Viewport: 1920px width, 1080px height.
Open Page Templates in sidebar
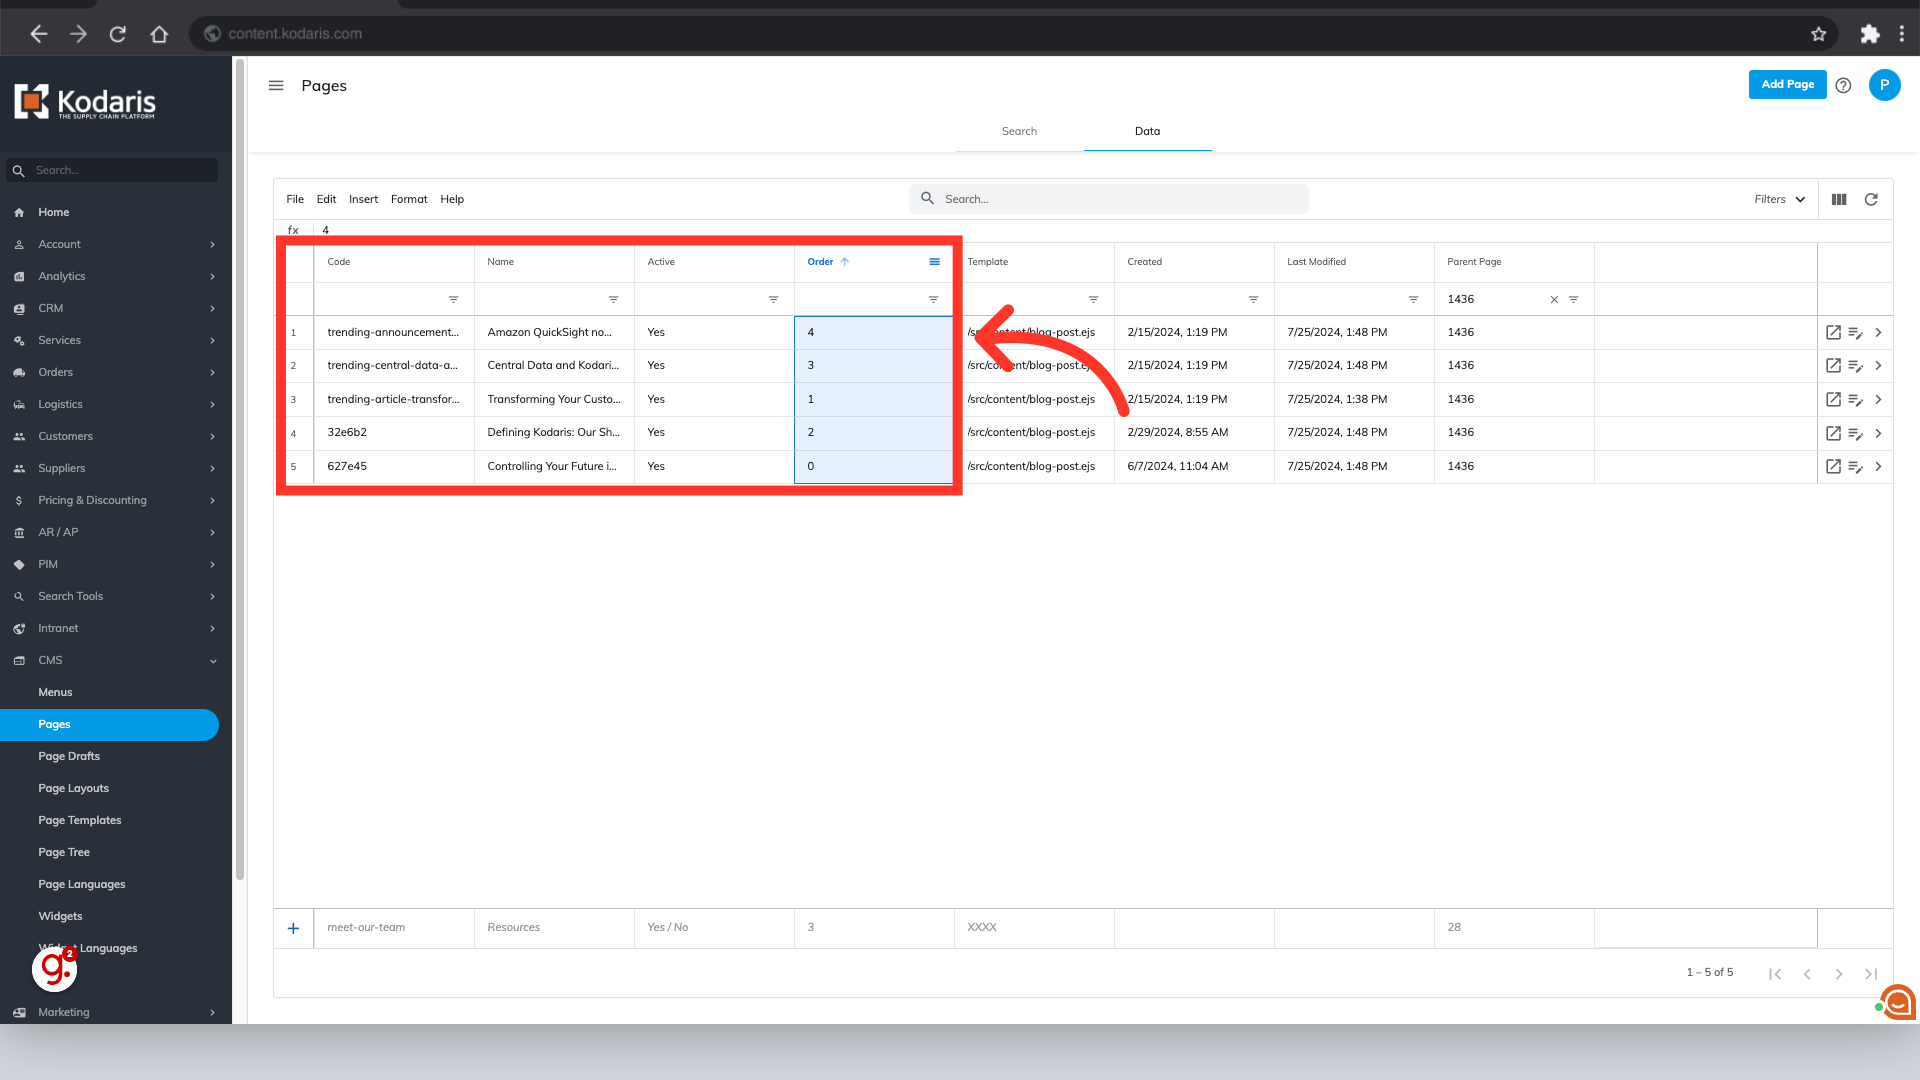(x=80, y=821)
